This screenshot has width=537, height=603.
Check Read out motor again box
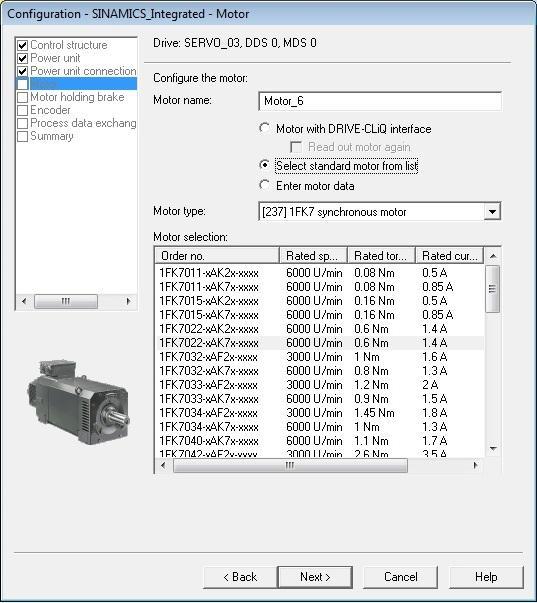296,147
